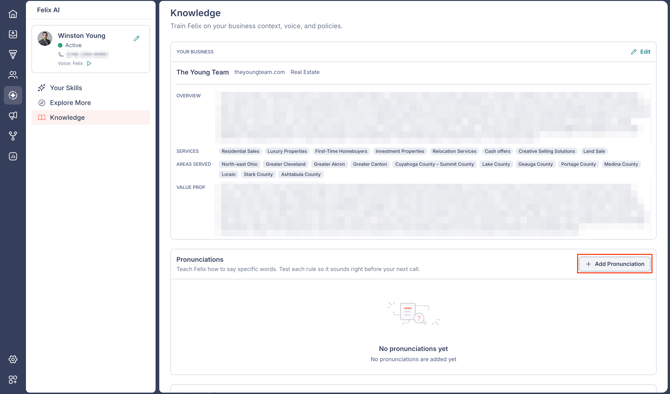Click the pencil icon beside Winston Young
The image size is (670, 394).
click(136, 38)
